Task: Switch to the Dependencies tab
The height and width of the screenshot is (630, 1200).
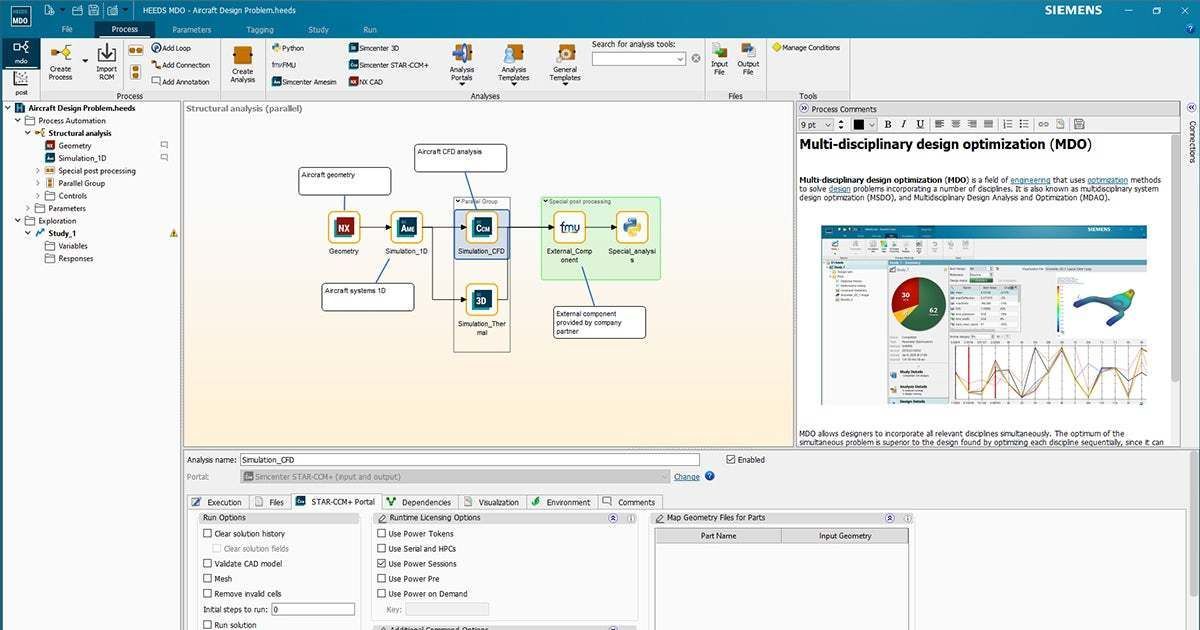Action: click(421, 502)
